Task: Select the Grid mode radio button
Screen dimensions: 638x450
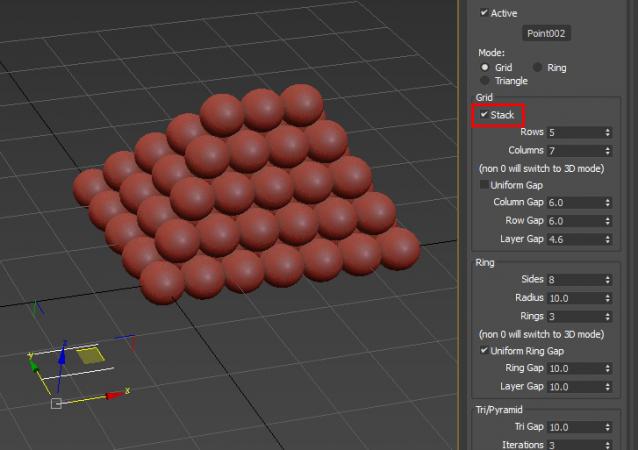Action: [x=485, y=67]
